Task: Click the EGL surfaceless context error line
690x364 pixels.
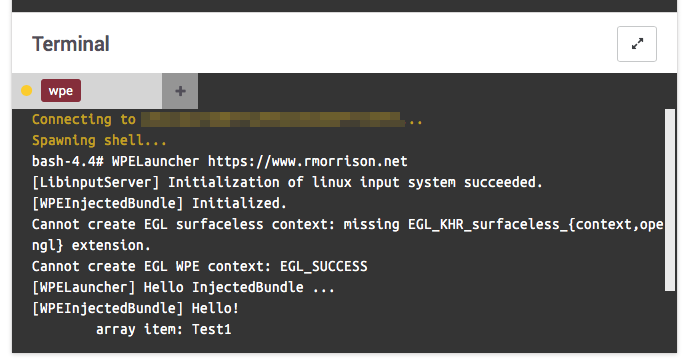Action: click(347, 235)
